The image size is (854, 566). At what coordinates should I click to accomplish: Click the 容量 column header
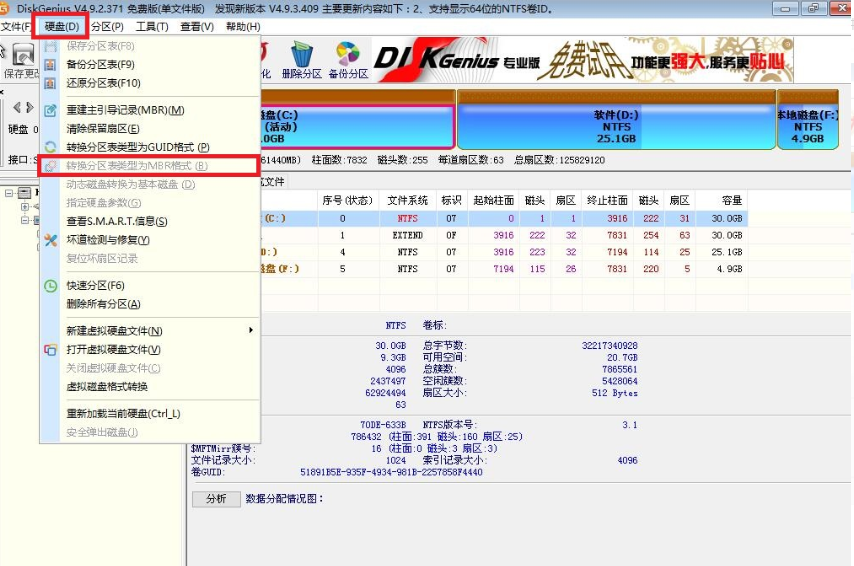tap(732, 200)
